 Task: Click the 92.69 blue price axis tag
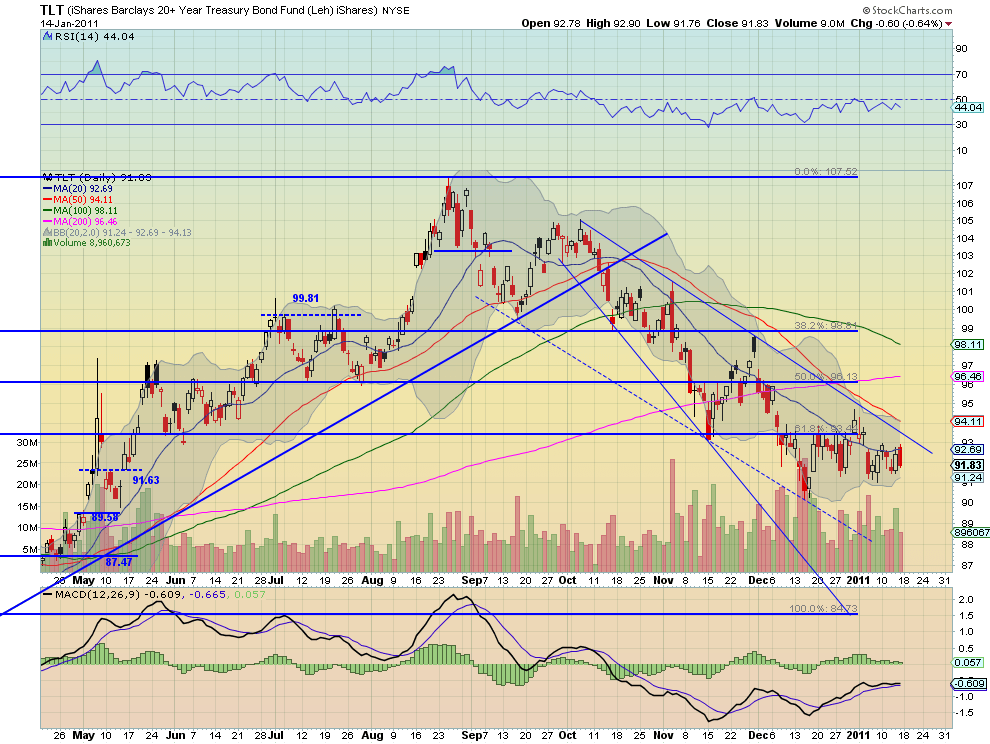[x=968, y=450]
